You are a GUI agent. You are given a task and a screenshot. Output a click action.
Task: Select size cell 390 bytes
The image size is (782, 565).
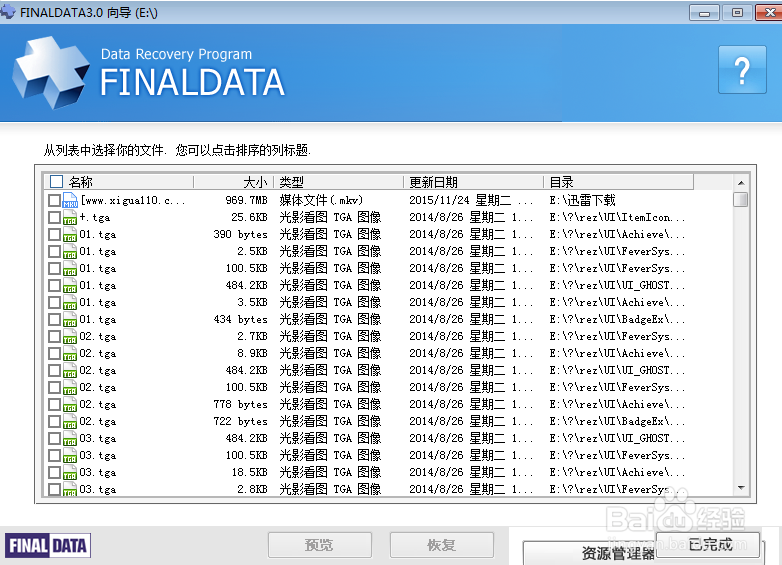240,234
